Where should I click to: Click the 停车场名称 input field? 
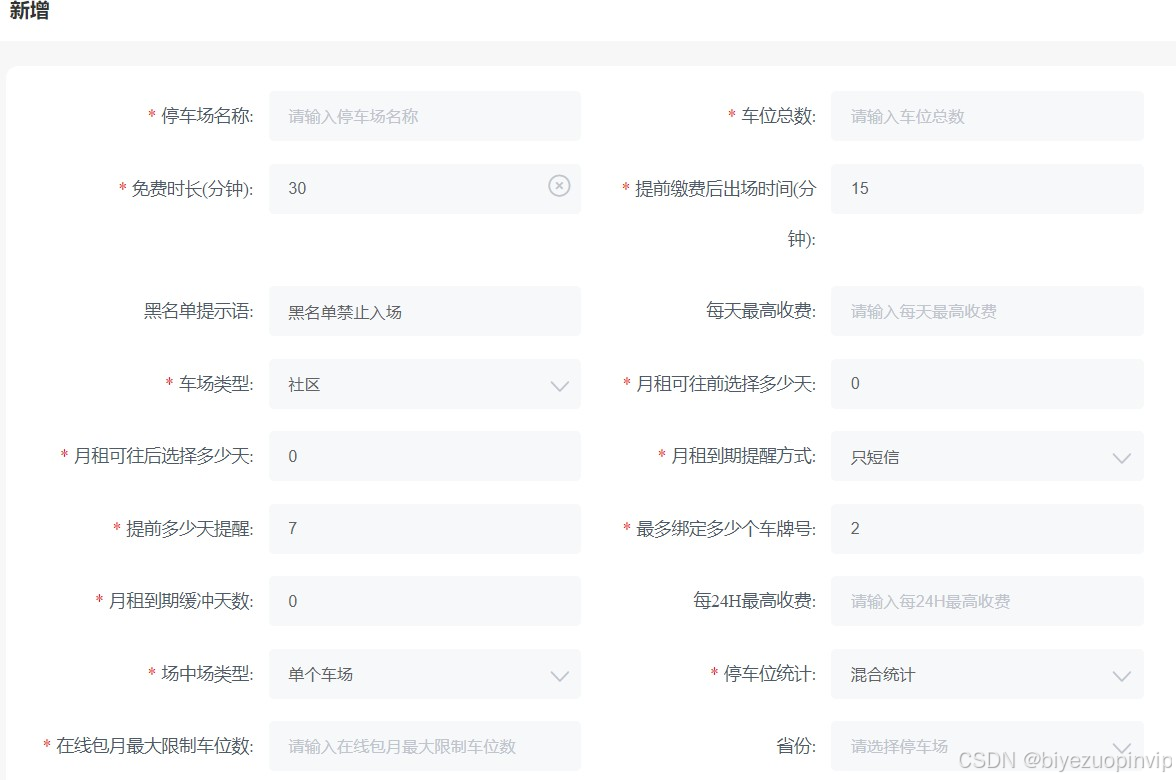[425, 116]
